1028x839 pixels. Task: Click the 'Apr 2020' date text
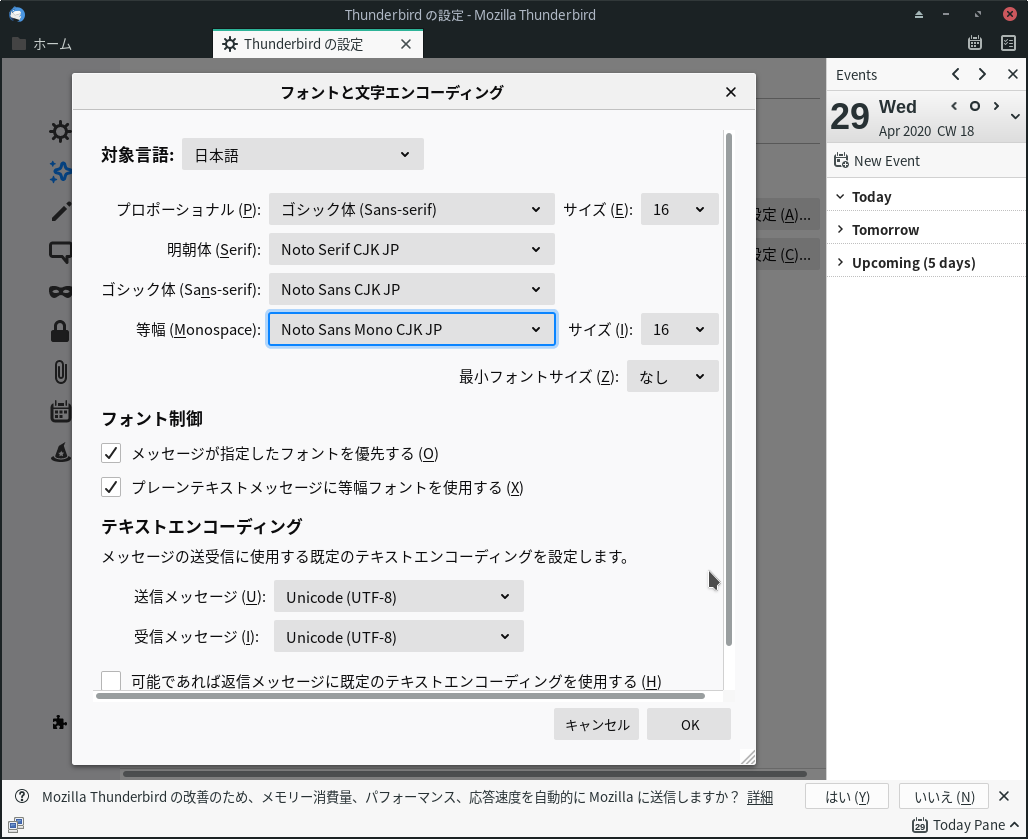point(905,131)
